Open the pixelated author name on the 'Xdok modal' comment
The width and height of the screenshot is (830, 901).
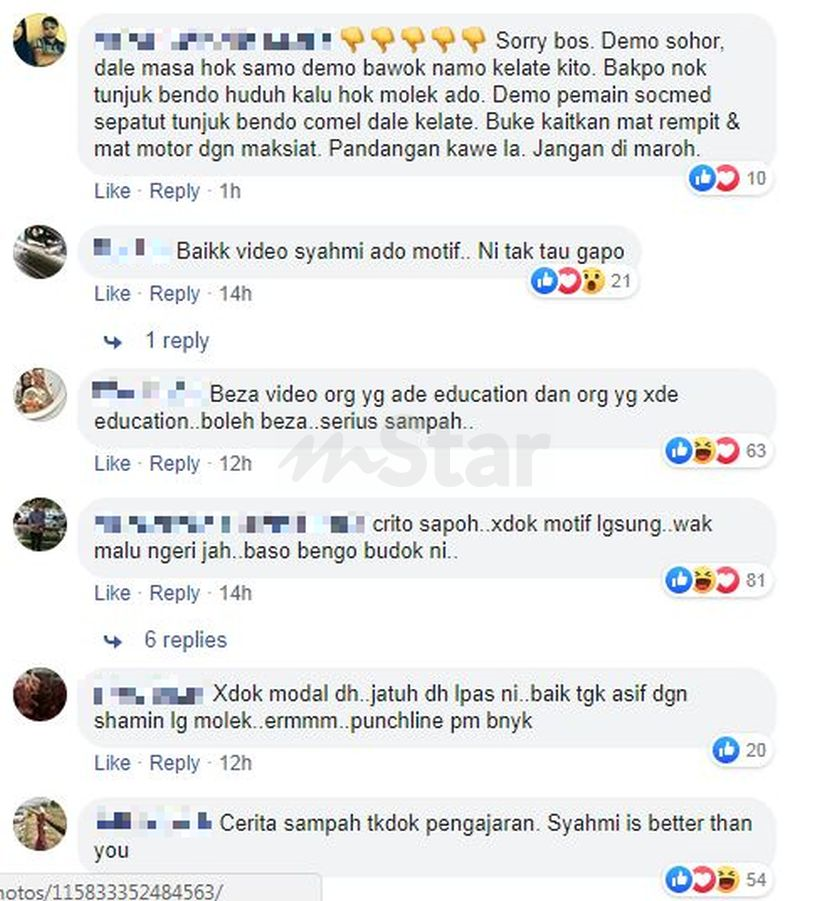[148, 695]
